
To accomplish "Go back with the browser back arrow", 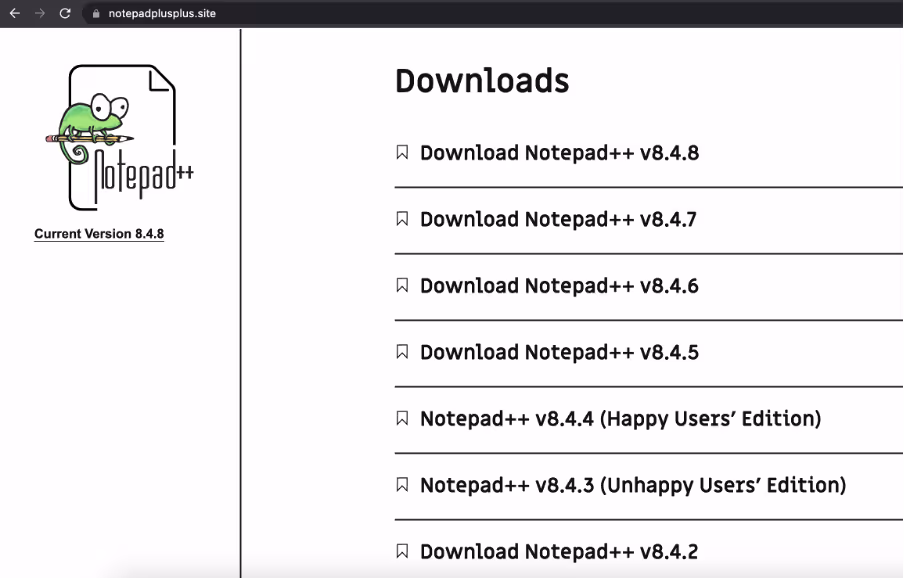I will [15, 13].
